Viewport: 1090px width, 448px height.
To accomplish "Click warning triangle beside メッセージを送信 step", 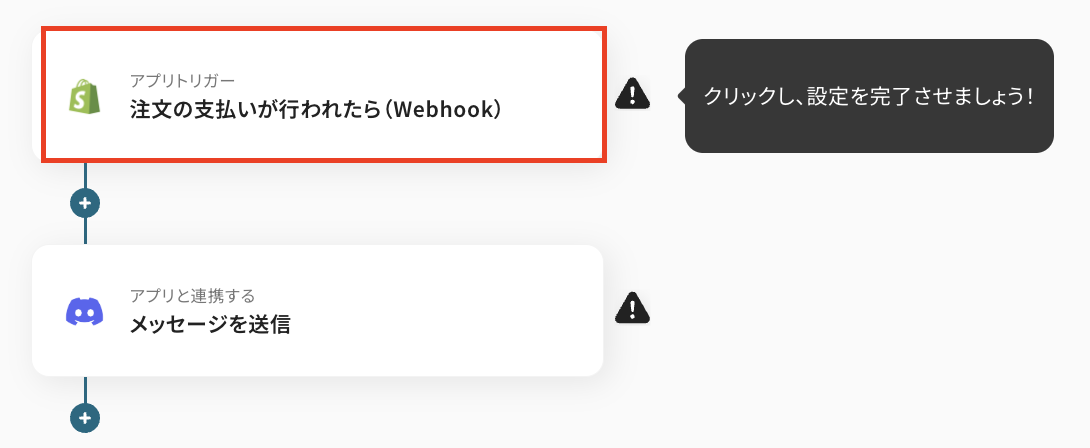I will click(633, 307).
